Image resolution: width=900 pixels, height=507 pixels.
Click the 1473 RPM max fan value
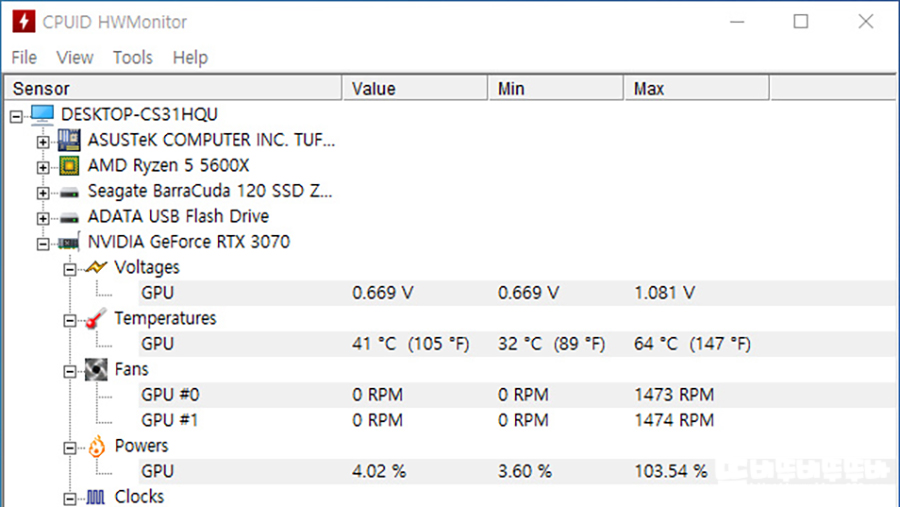[674, 395]
